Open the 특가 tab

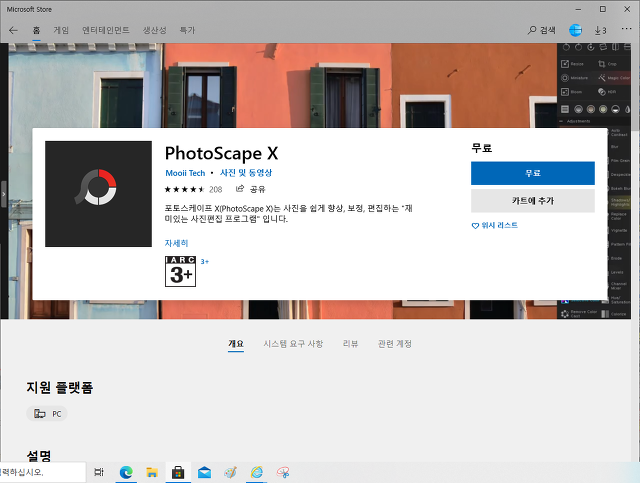click(x=187, y=30)
